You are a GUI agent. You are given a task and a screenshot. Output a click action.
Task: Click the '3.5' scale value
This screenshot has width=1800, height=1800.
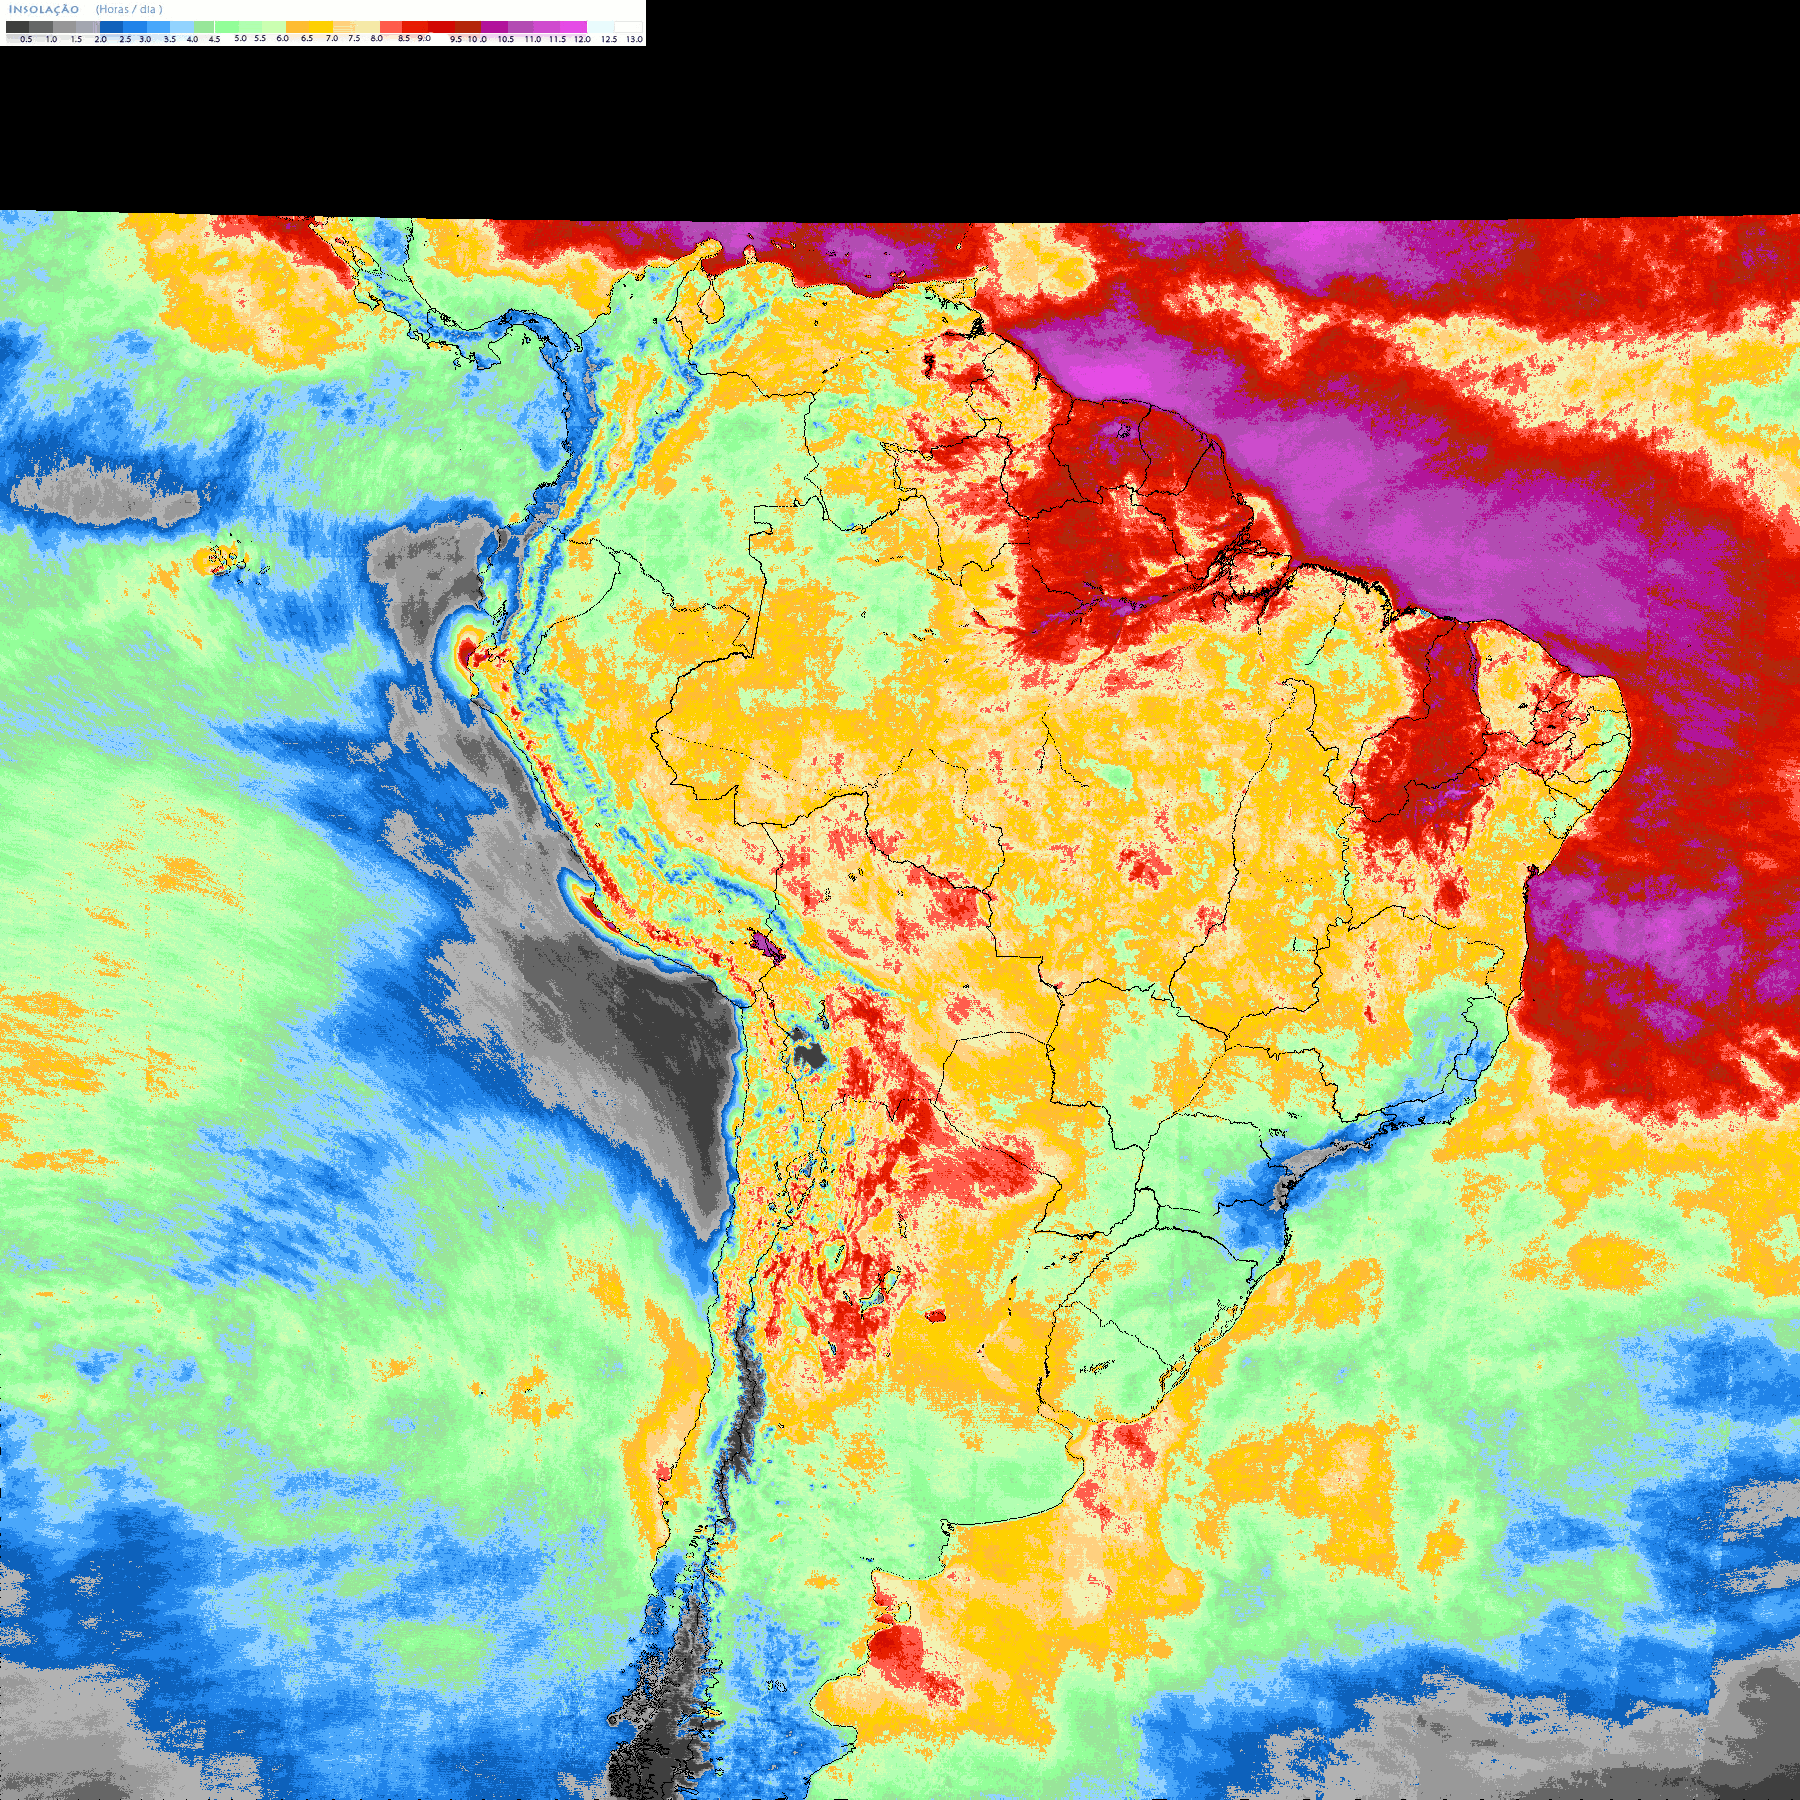(x=170, y=39)
